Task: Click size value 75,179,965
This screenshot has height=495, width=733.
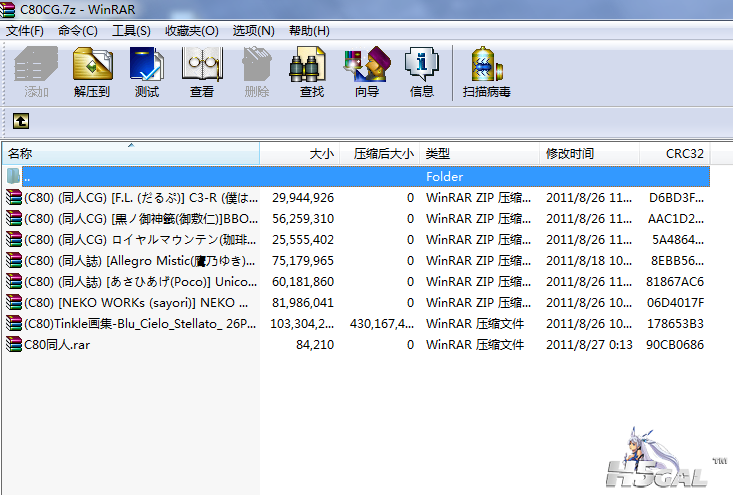Action: tap(303, 261)
